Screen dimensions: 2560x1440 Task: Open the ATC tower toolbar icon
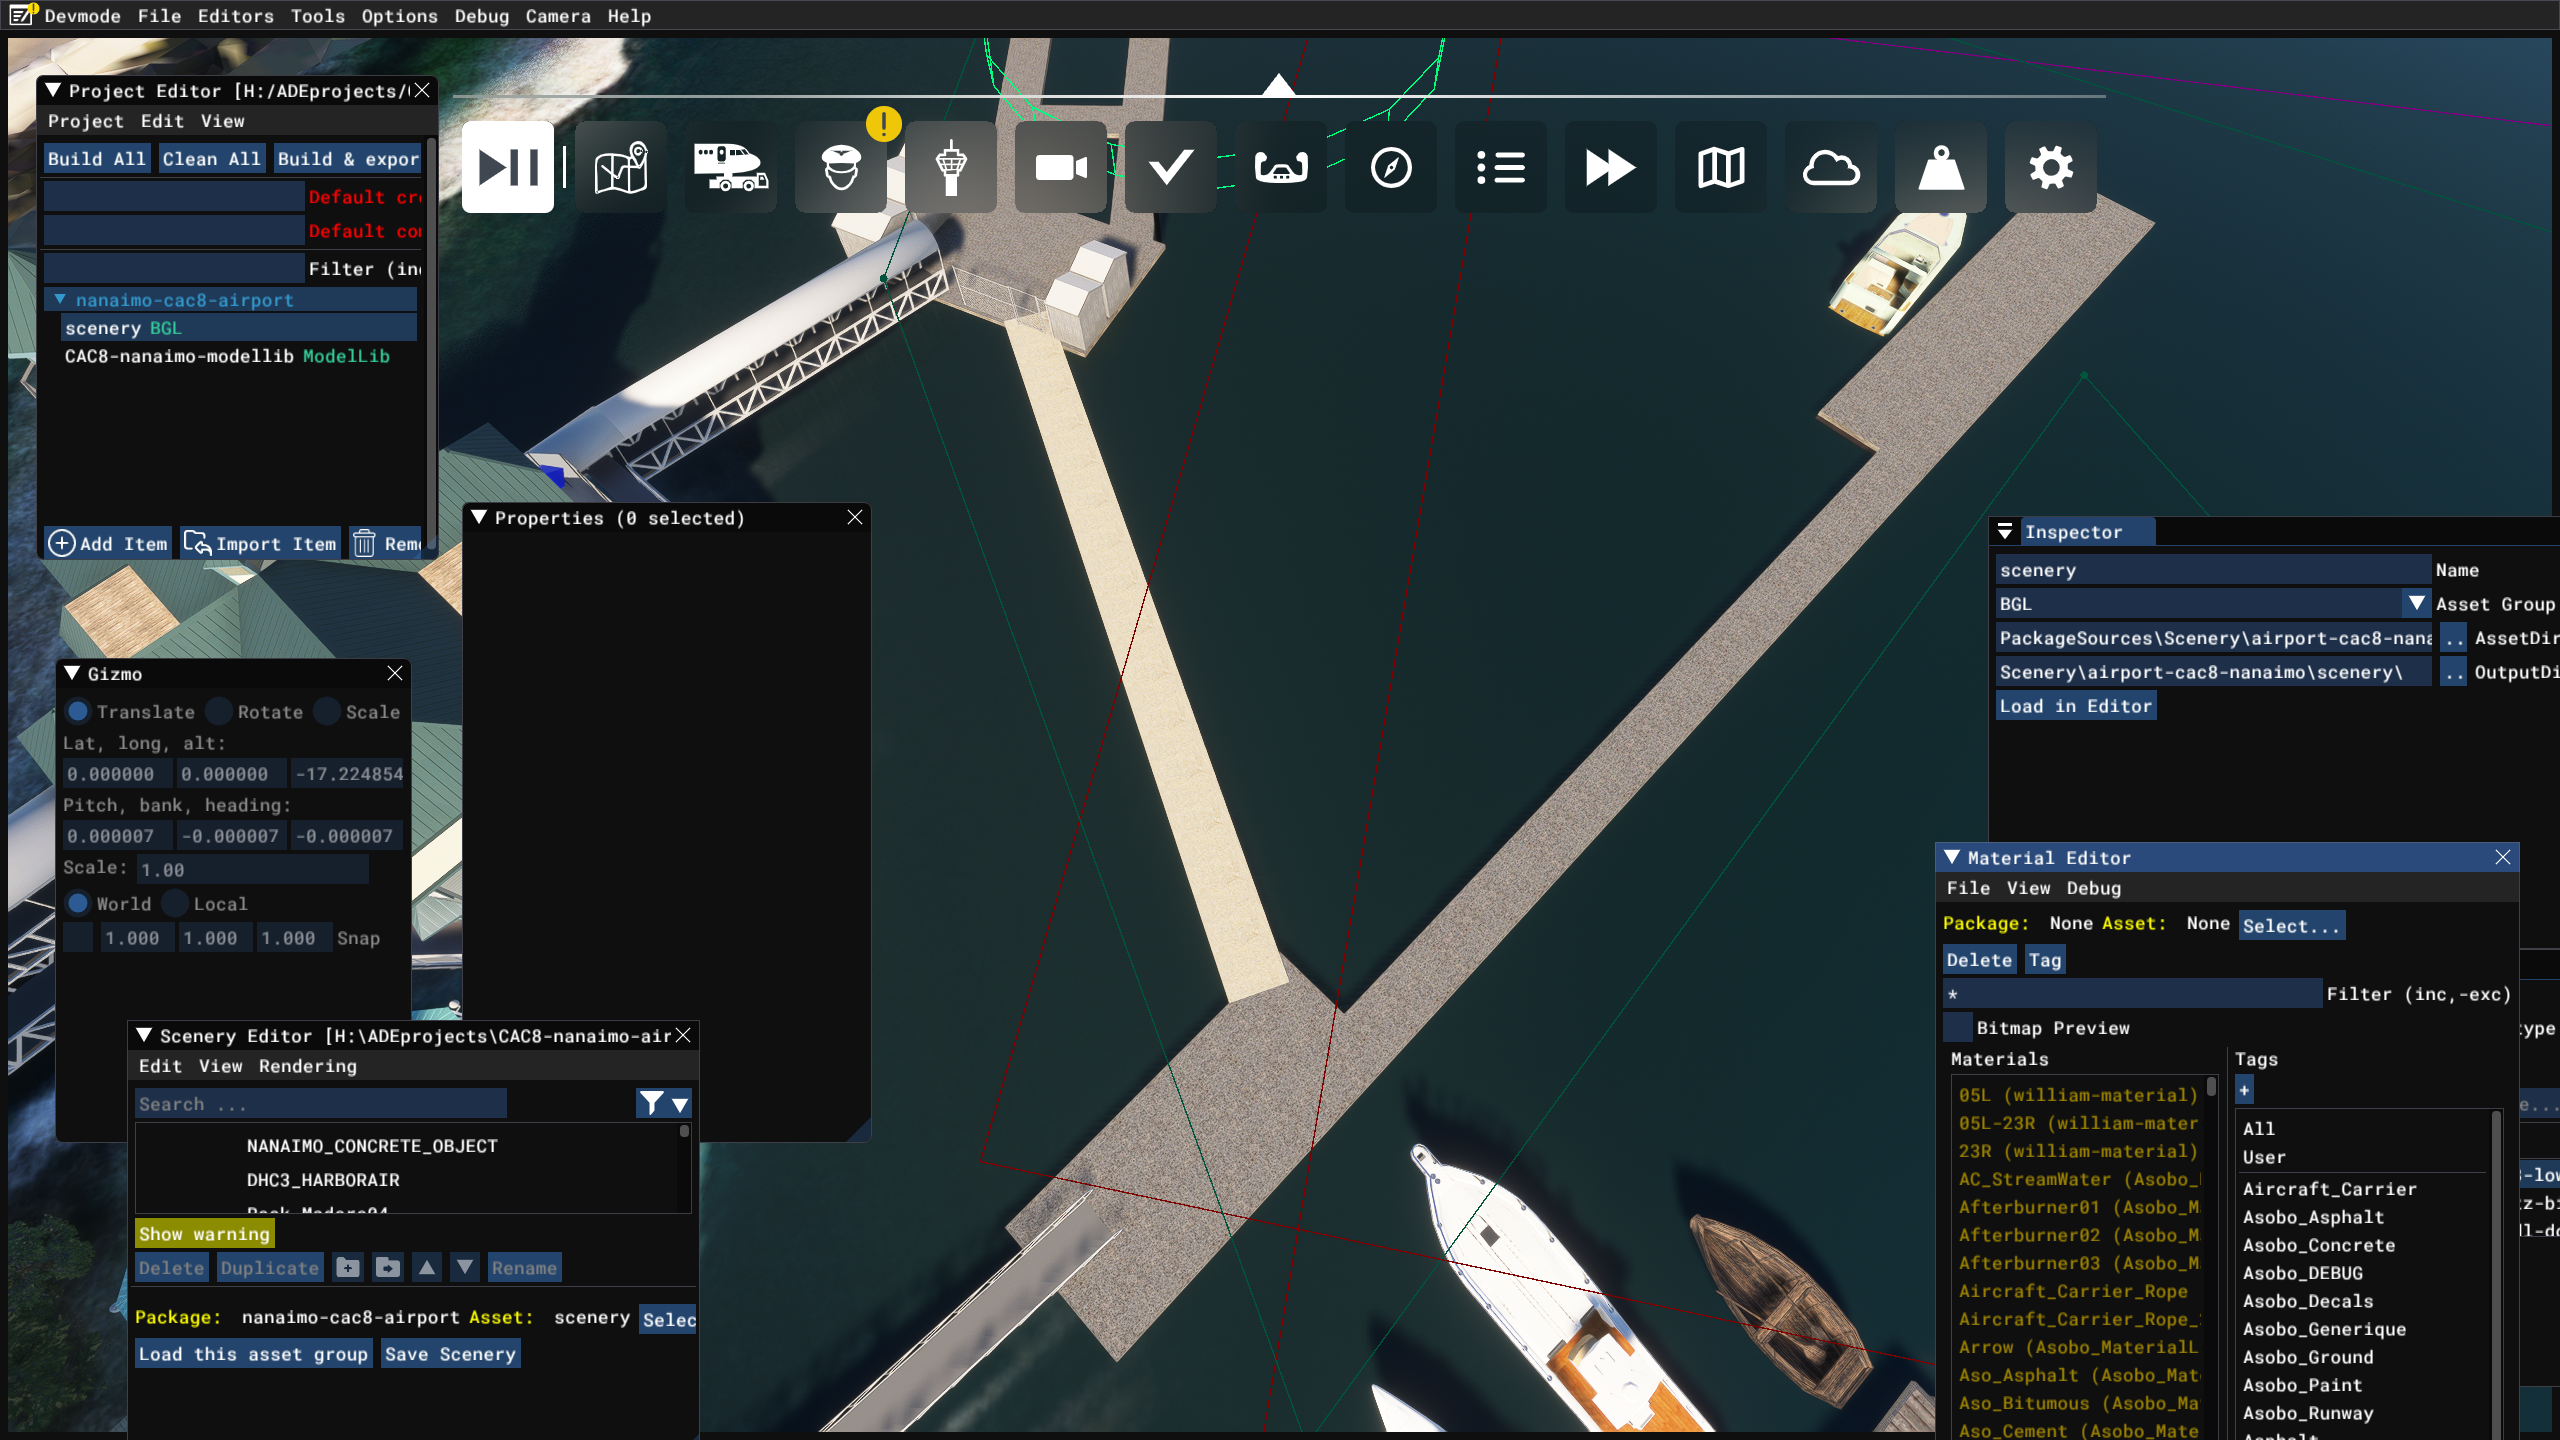951,167
